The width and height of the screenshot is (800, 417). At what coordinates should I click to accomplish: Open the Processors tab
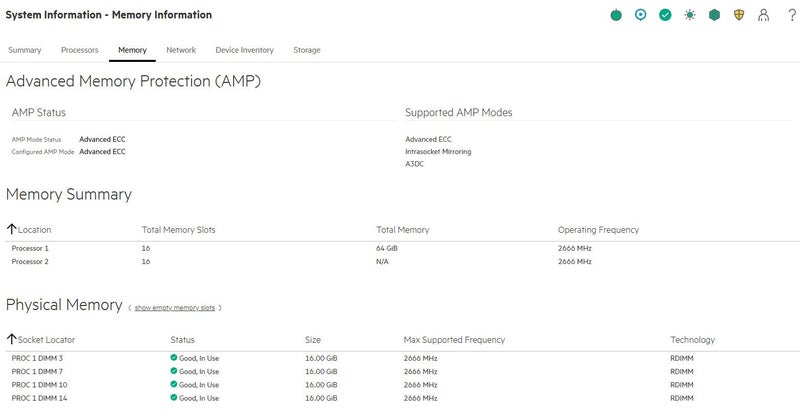click(x=80, y=50)
